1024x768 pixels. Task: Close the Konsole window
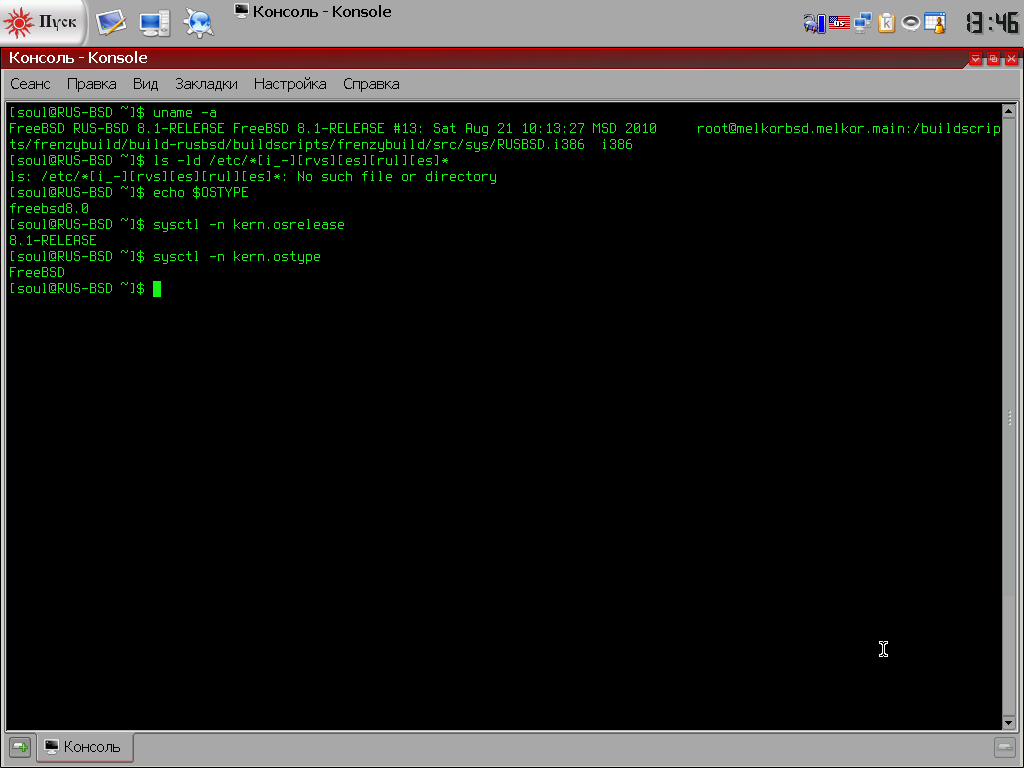pos(1012,59)
